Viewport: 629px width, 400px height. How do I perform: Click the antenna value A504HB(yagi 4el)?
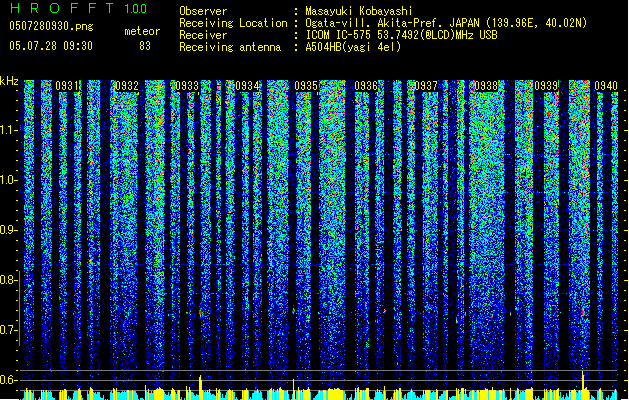[353, 47]
